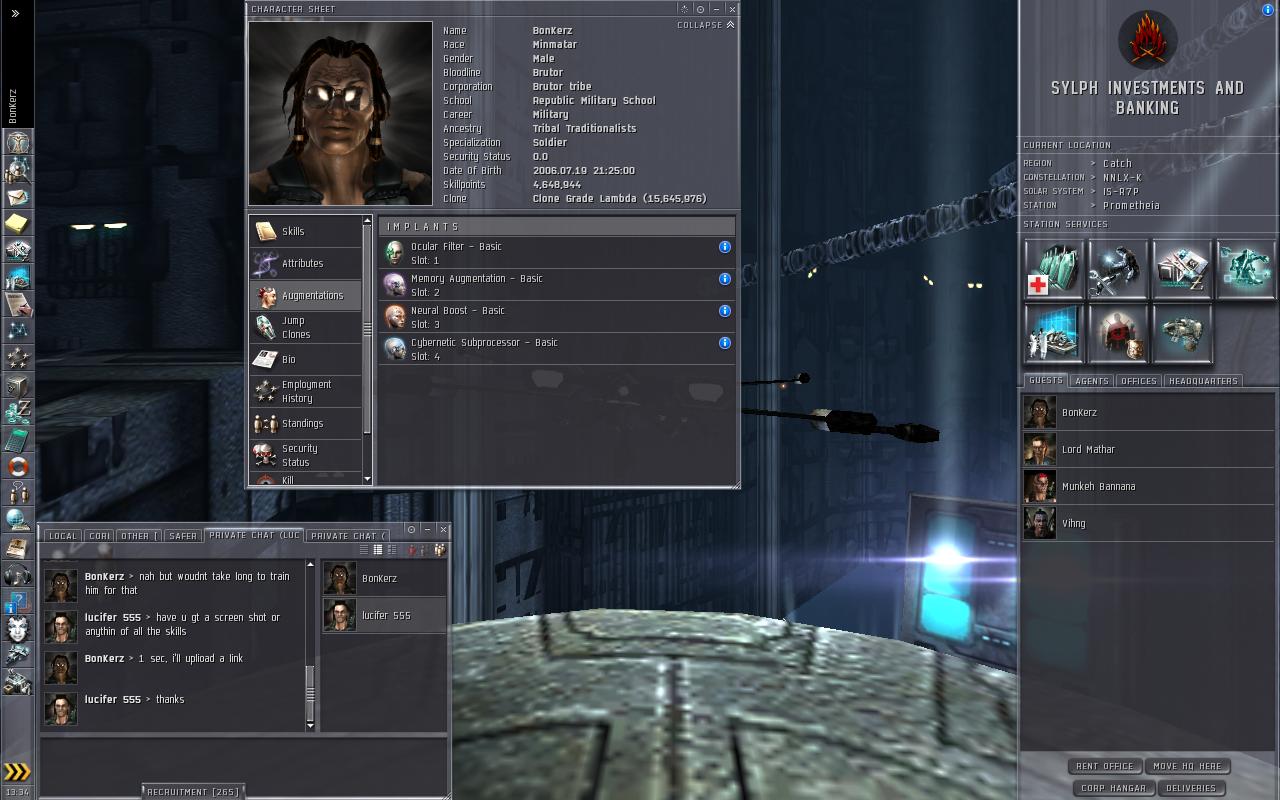Click the Move HQ Here button
Image resolution: width=1280 pixels, height=800 pixels.
coord(1187,766)
